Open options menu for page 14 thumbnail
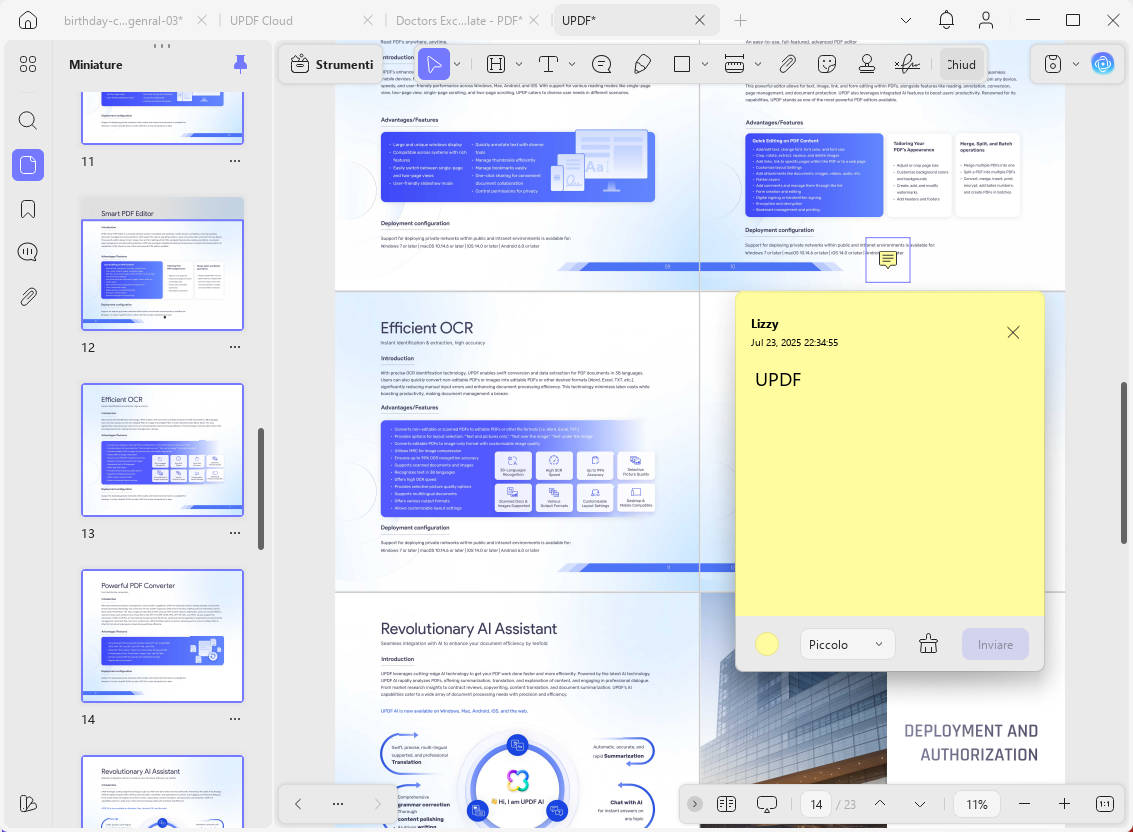Image resolution: width=1133 pixels, height=832 pixels. coord(235,719)
